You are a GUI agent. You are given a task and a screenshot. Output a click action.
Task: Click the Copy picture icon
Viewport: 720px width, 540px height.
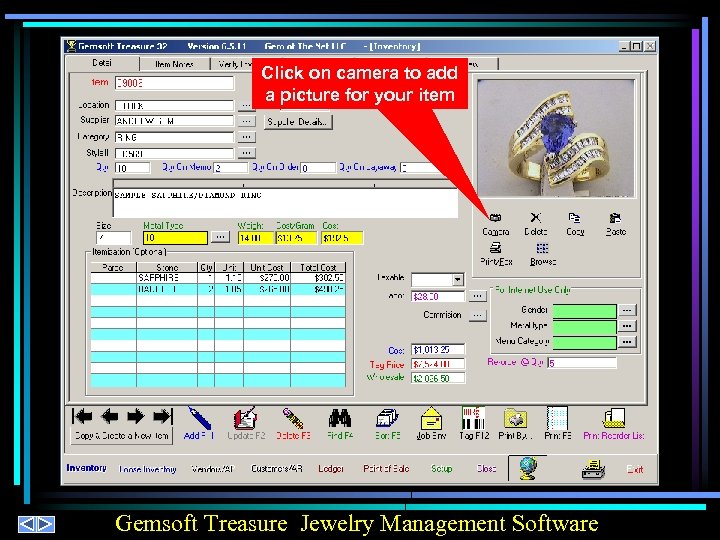pyautogui.click(x=574, y=218)
